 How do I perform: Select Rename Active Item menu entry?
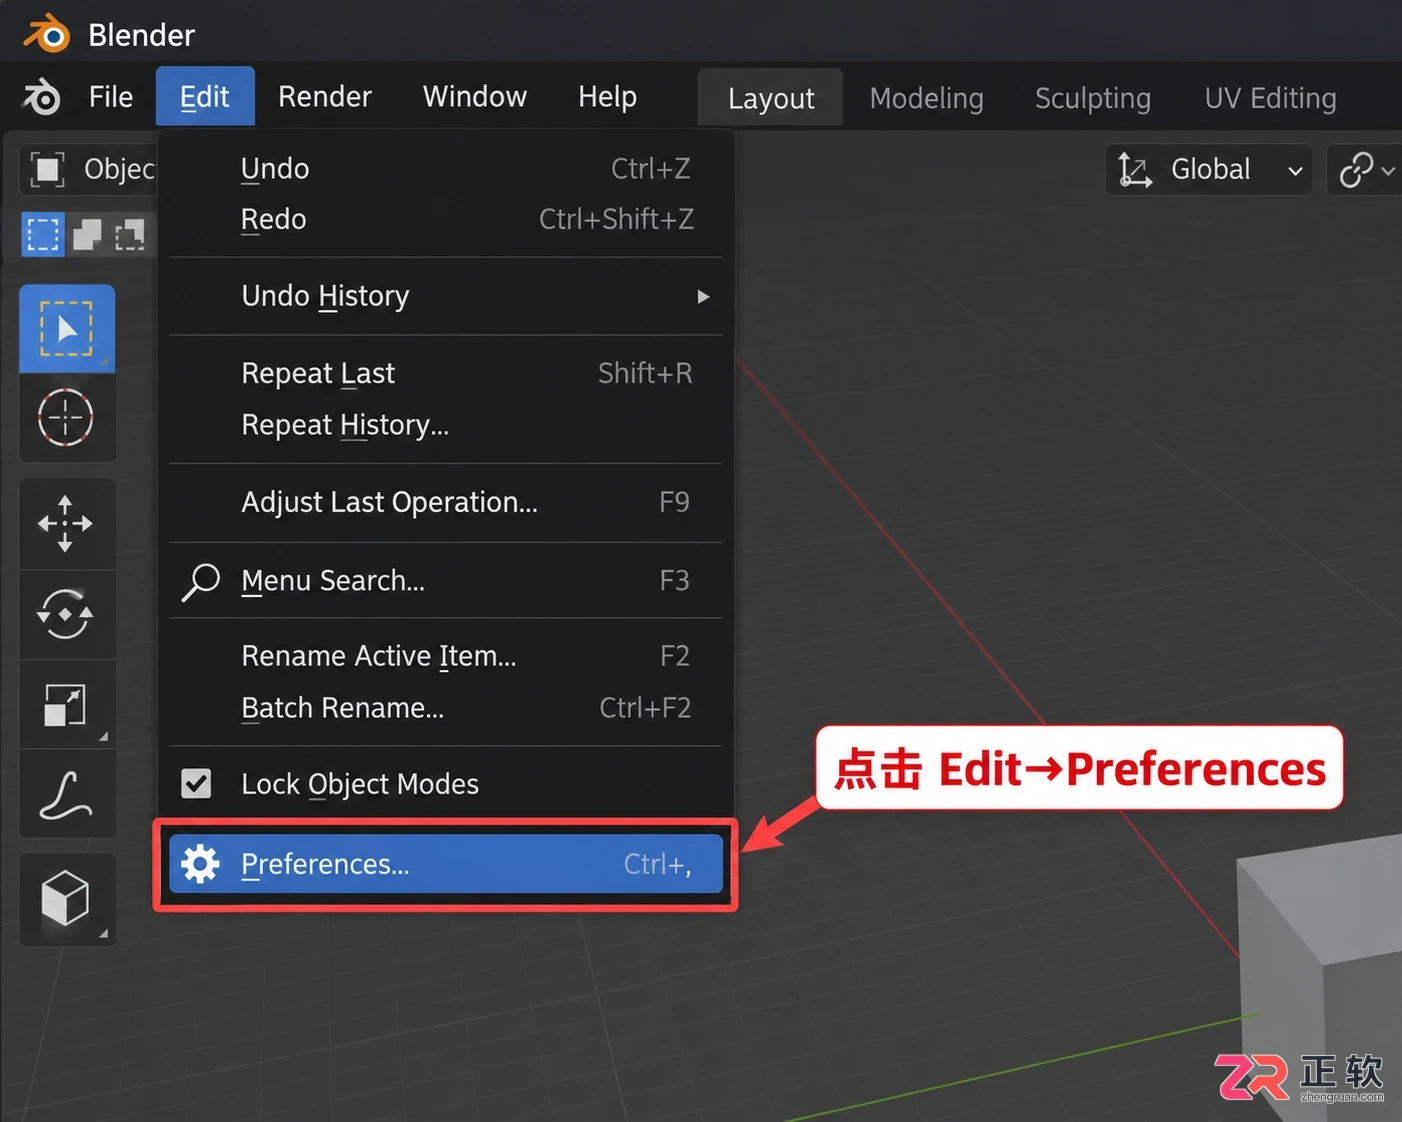click(446, 656)
